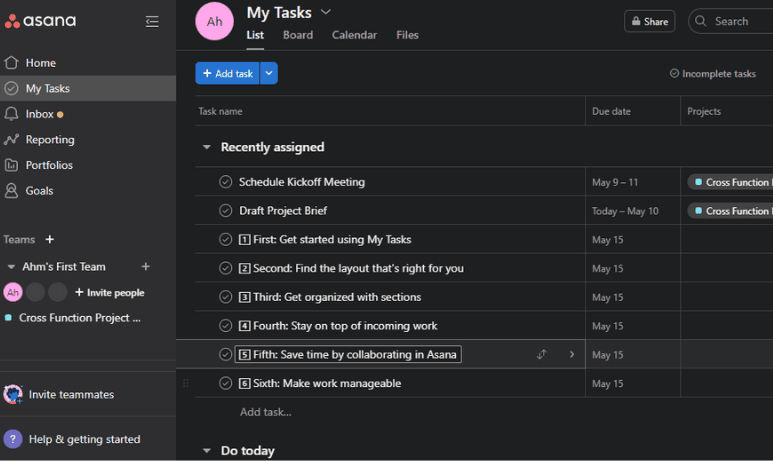
Task: Collapse the Do today section
Action: pos(207,451)
